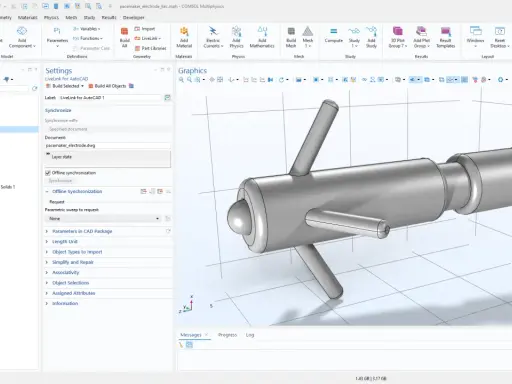Image resolution: width=512 pixels, height=384 pixels.
Task: Click the Label text field
Action: (110, 98)
